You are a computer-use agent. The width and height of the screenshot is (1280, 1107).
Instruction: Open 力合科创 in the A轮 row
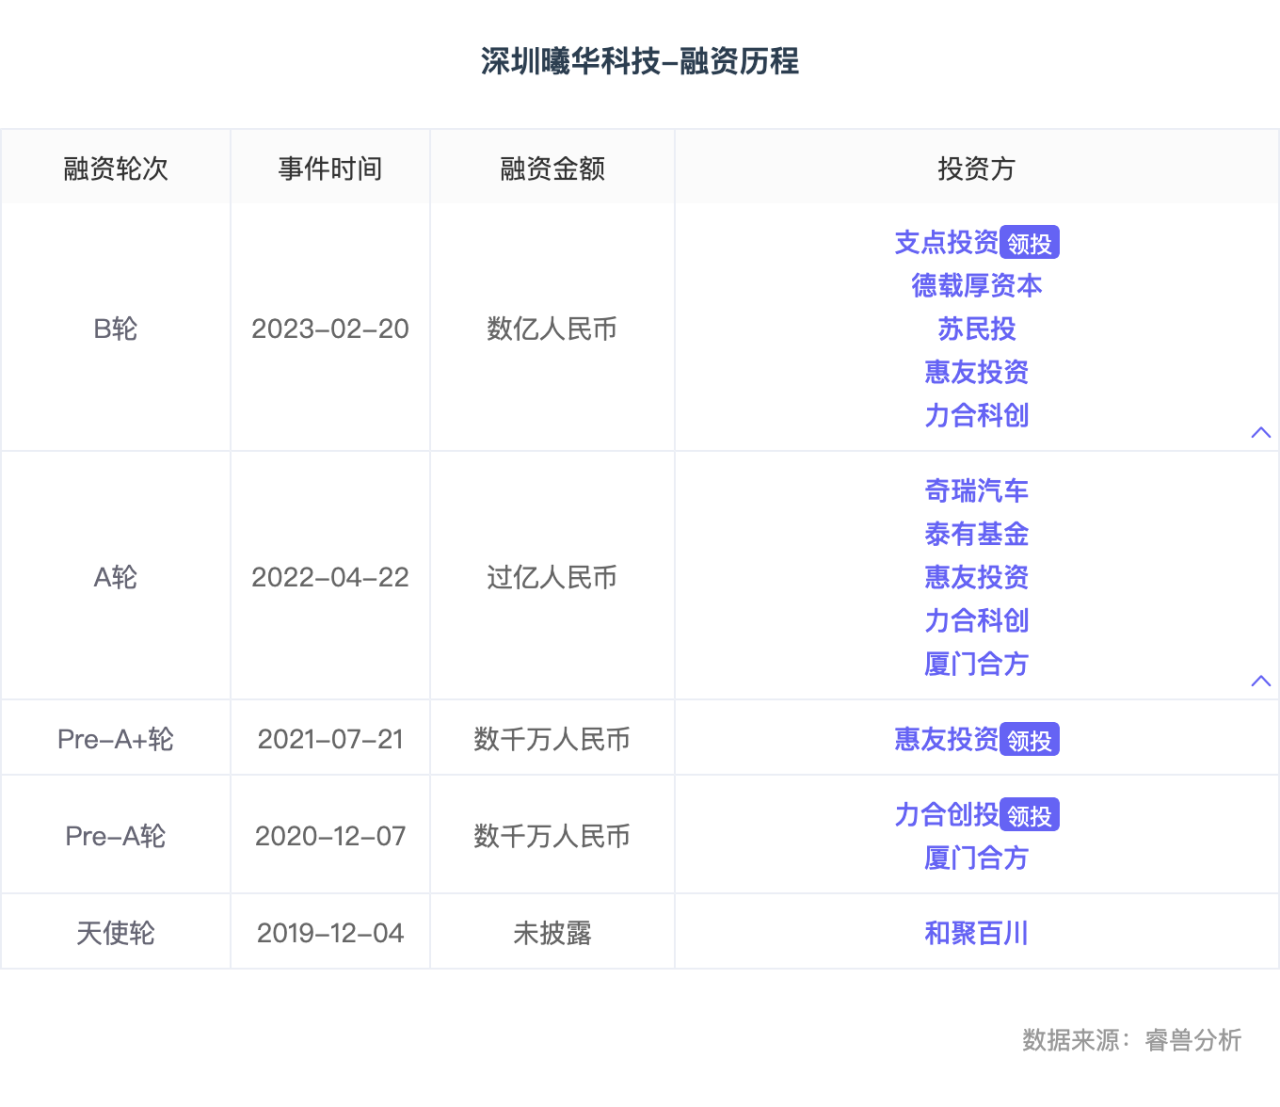[x=977, y=621]
